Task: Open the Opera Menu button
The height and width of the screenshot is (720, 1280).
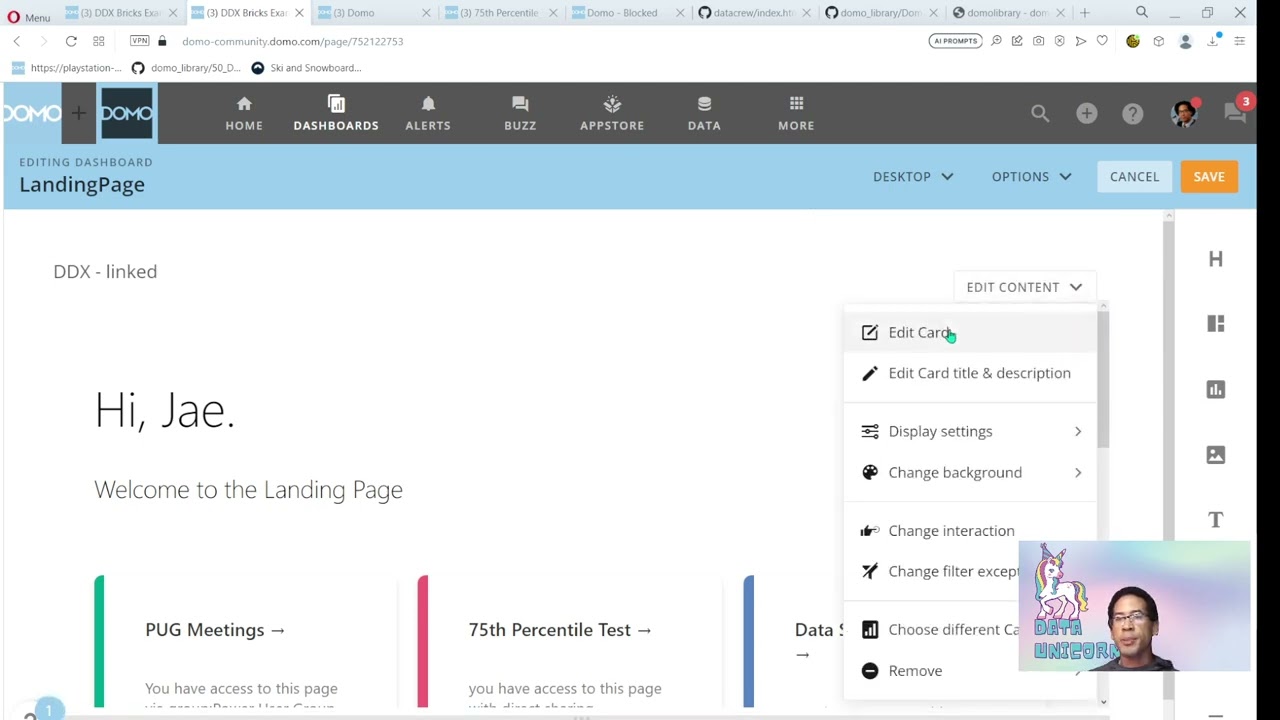Action: 29,17
